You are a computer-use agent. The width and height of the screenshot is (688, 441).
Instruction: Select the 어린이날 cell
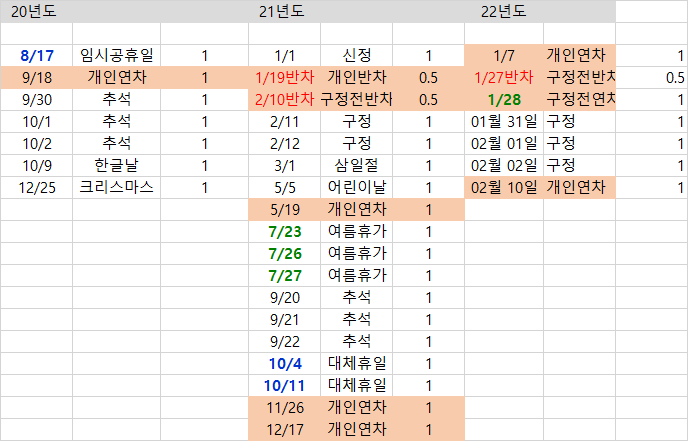coord(356,187)
